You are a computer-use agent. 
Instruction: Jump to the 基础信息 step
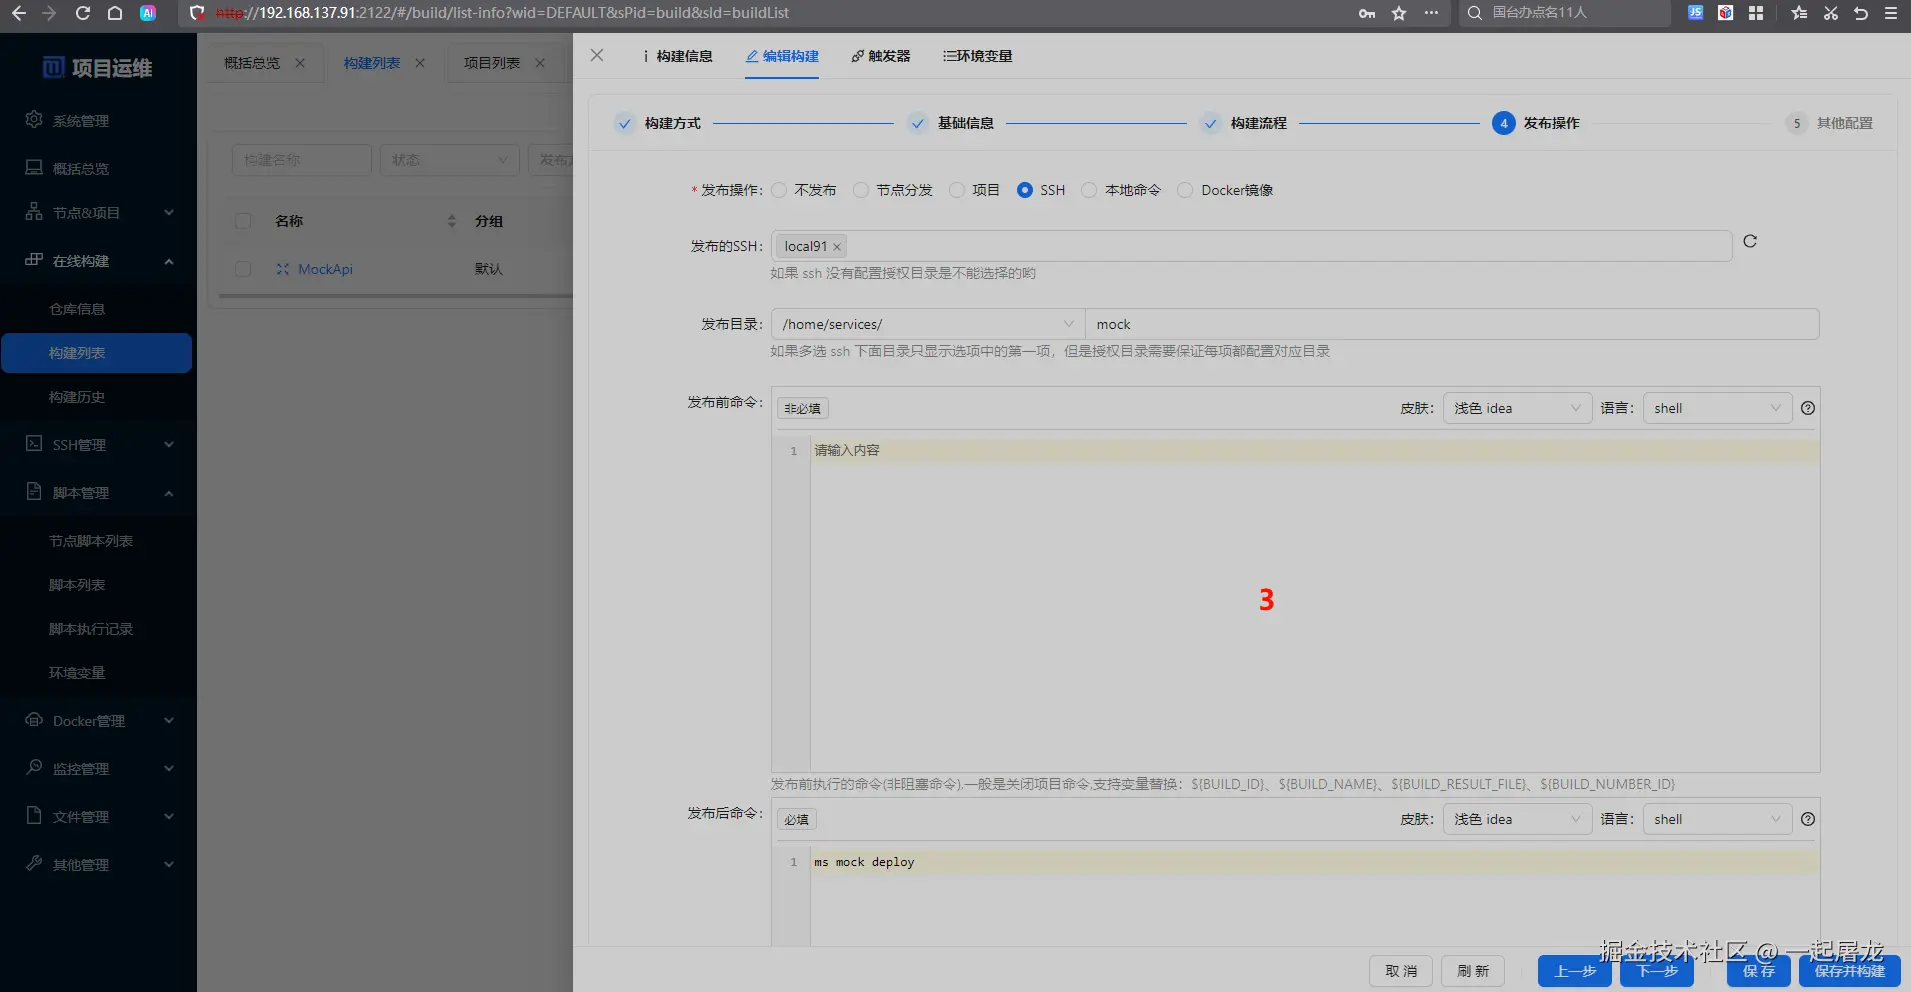pyautogui.click(x=951, y=123)
